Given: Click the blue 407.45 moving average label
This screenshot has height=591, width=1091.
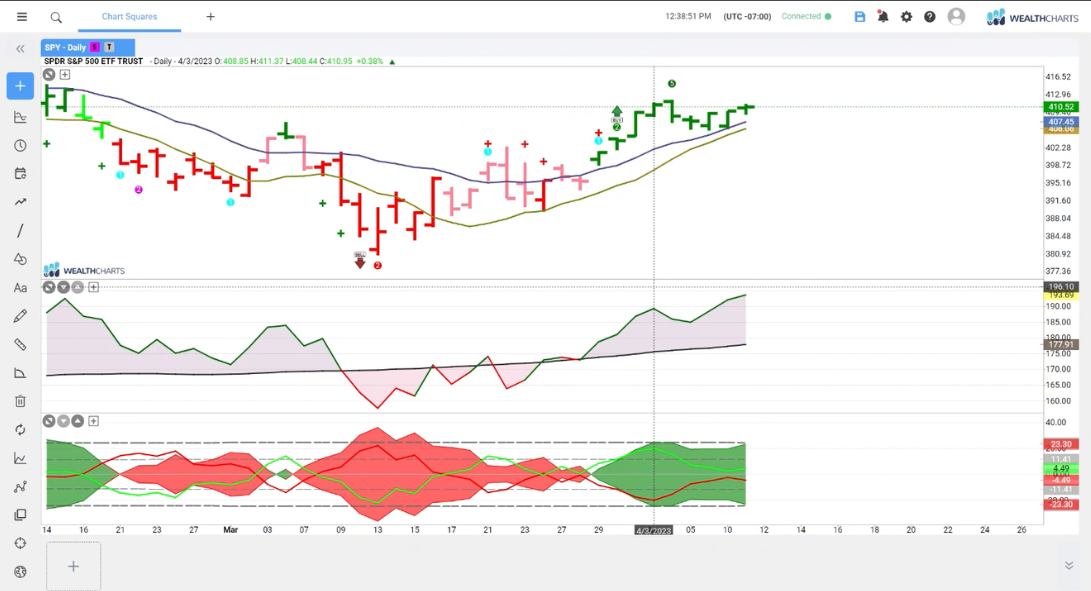Looking at the screenshot, I should (x=1061, y=122).
